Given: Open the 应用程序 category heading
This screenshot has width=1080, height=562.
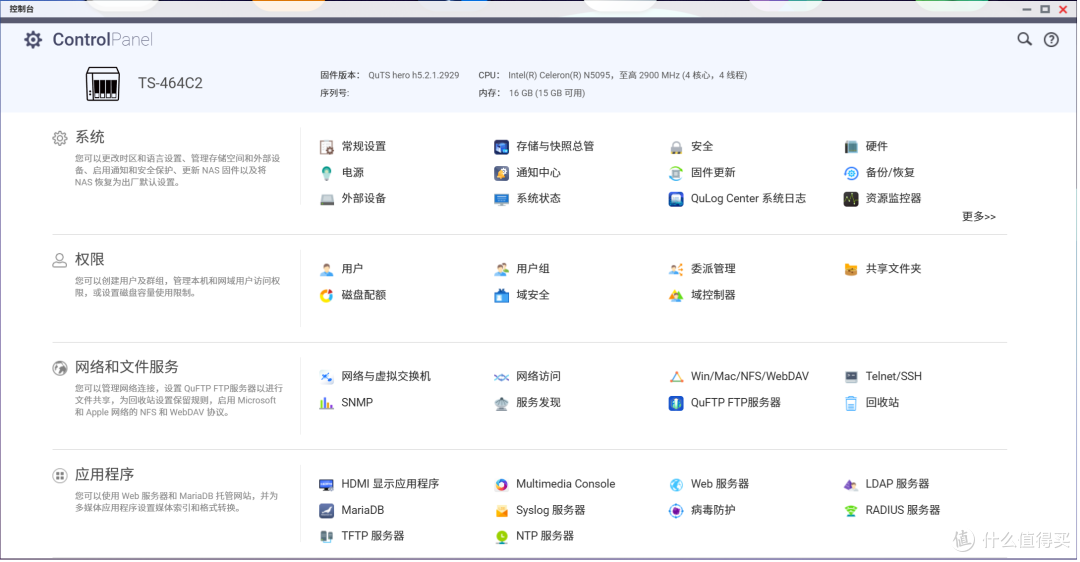Looking at the screenshot, I should (105, 475).
